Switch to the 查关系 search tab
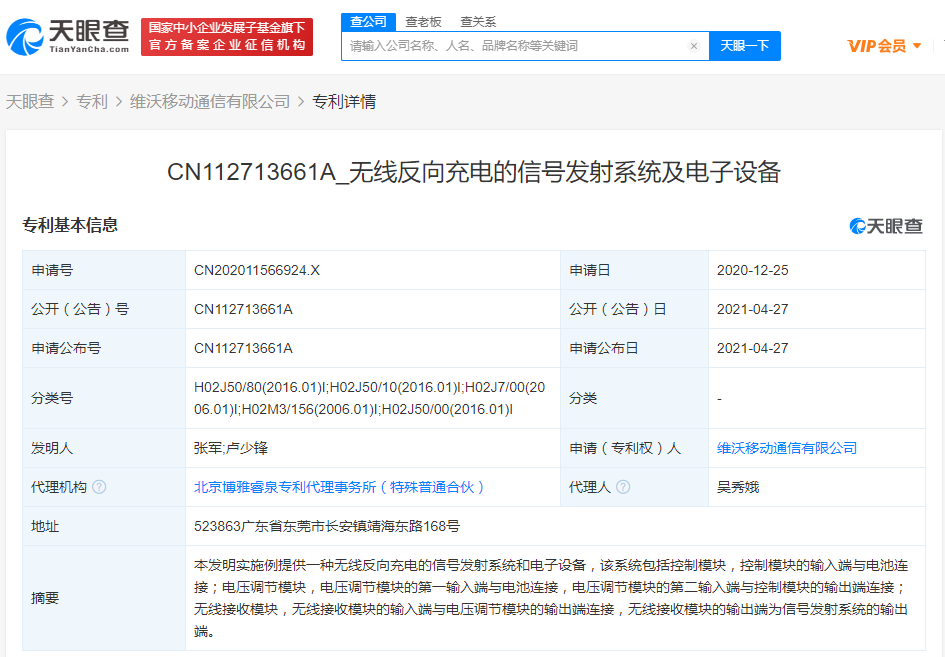 point(478,22)
